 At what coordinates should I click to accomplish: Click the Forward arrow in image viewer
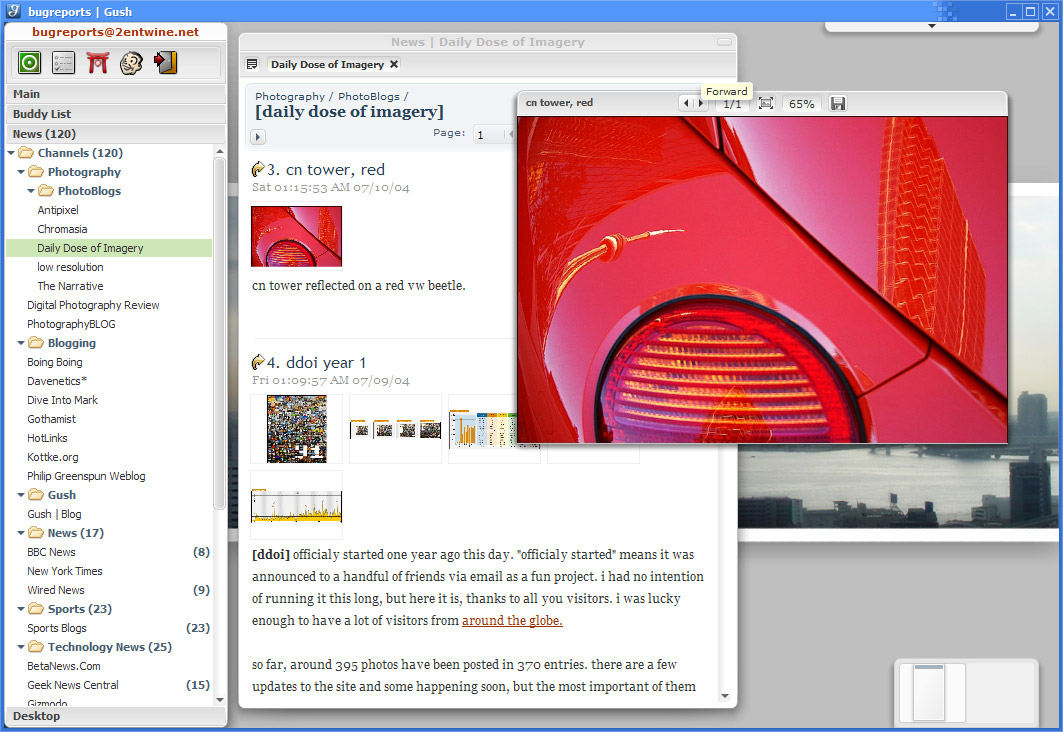click(701, 103)
